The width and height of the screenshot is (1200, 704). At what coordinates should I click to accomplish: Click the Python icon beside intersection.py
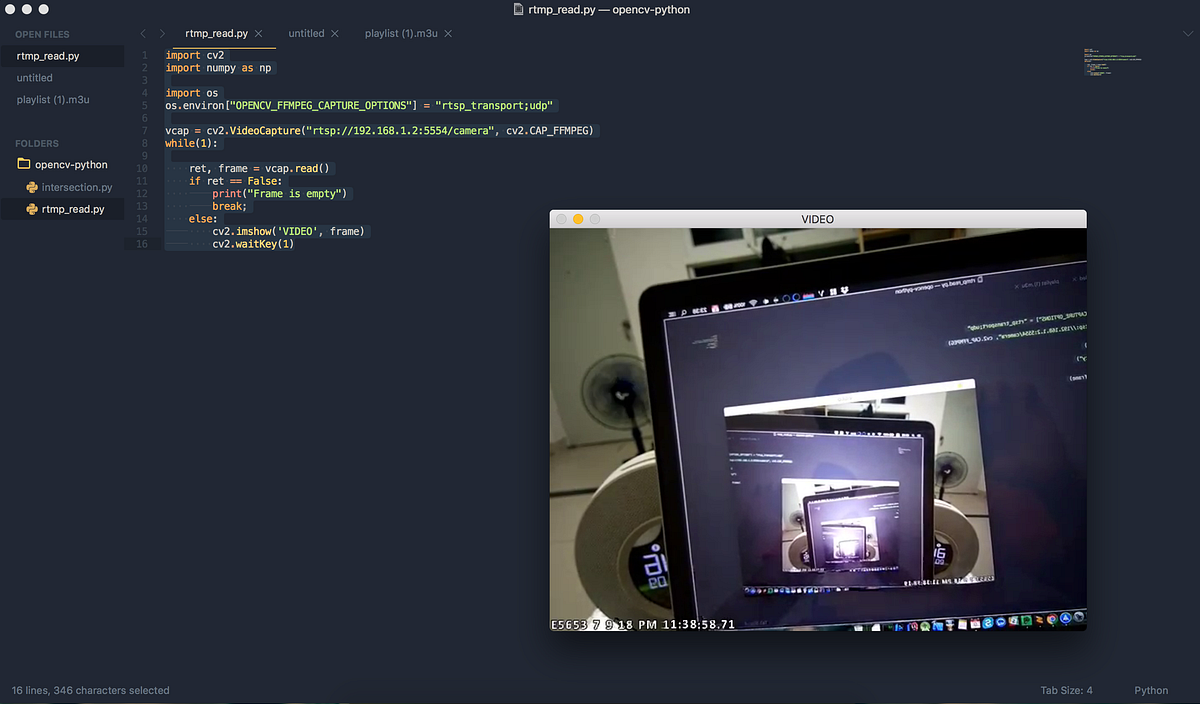34,187
